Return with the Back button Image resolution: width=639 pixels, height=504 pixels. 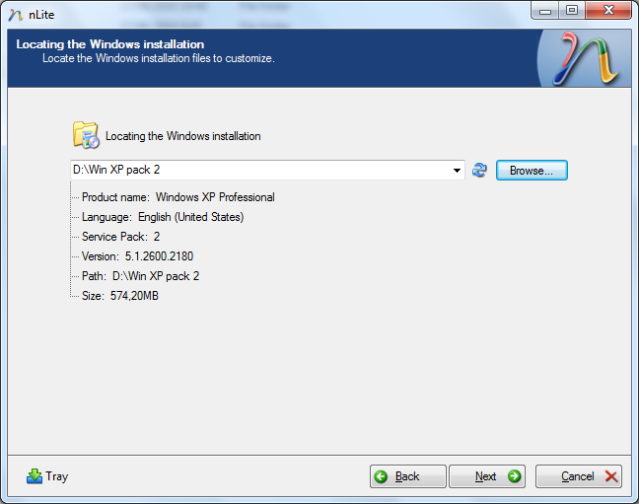tap(408, 476)
